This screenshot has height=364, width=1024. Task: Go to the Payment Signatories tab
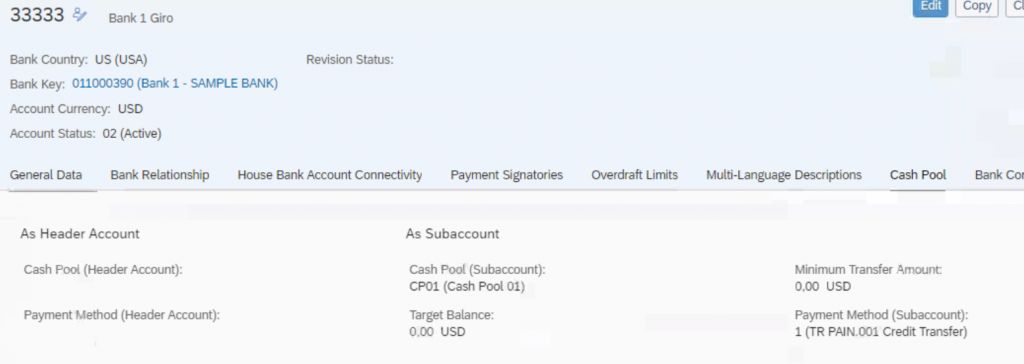click(x=507, y=175)
